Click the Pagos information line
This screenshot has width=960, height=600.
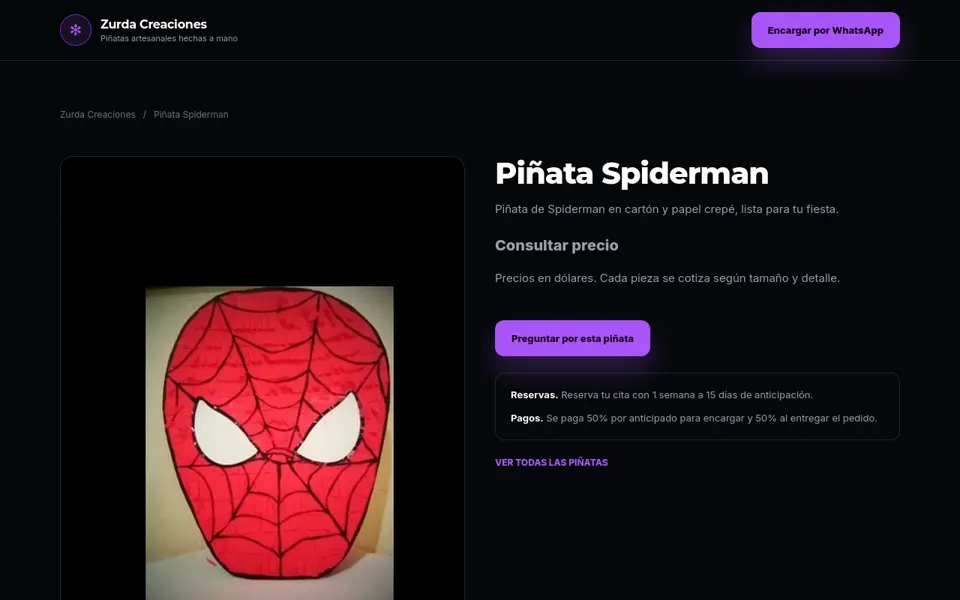[x=694, y=418]
